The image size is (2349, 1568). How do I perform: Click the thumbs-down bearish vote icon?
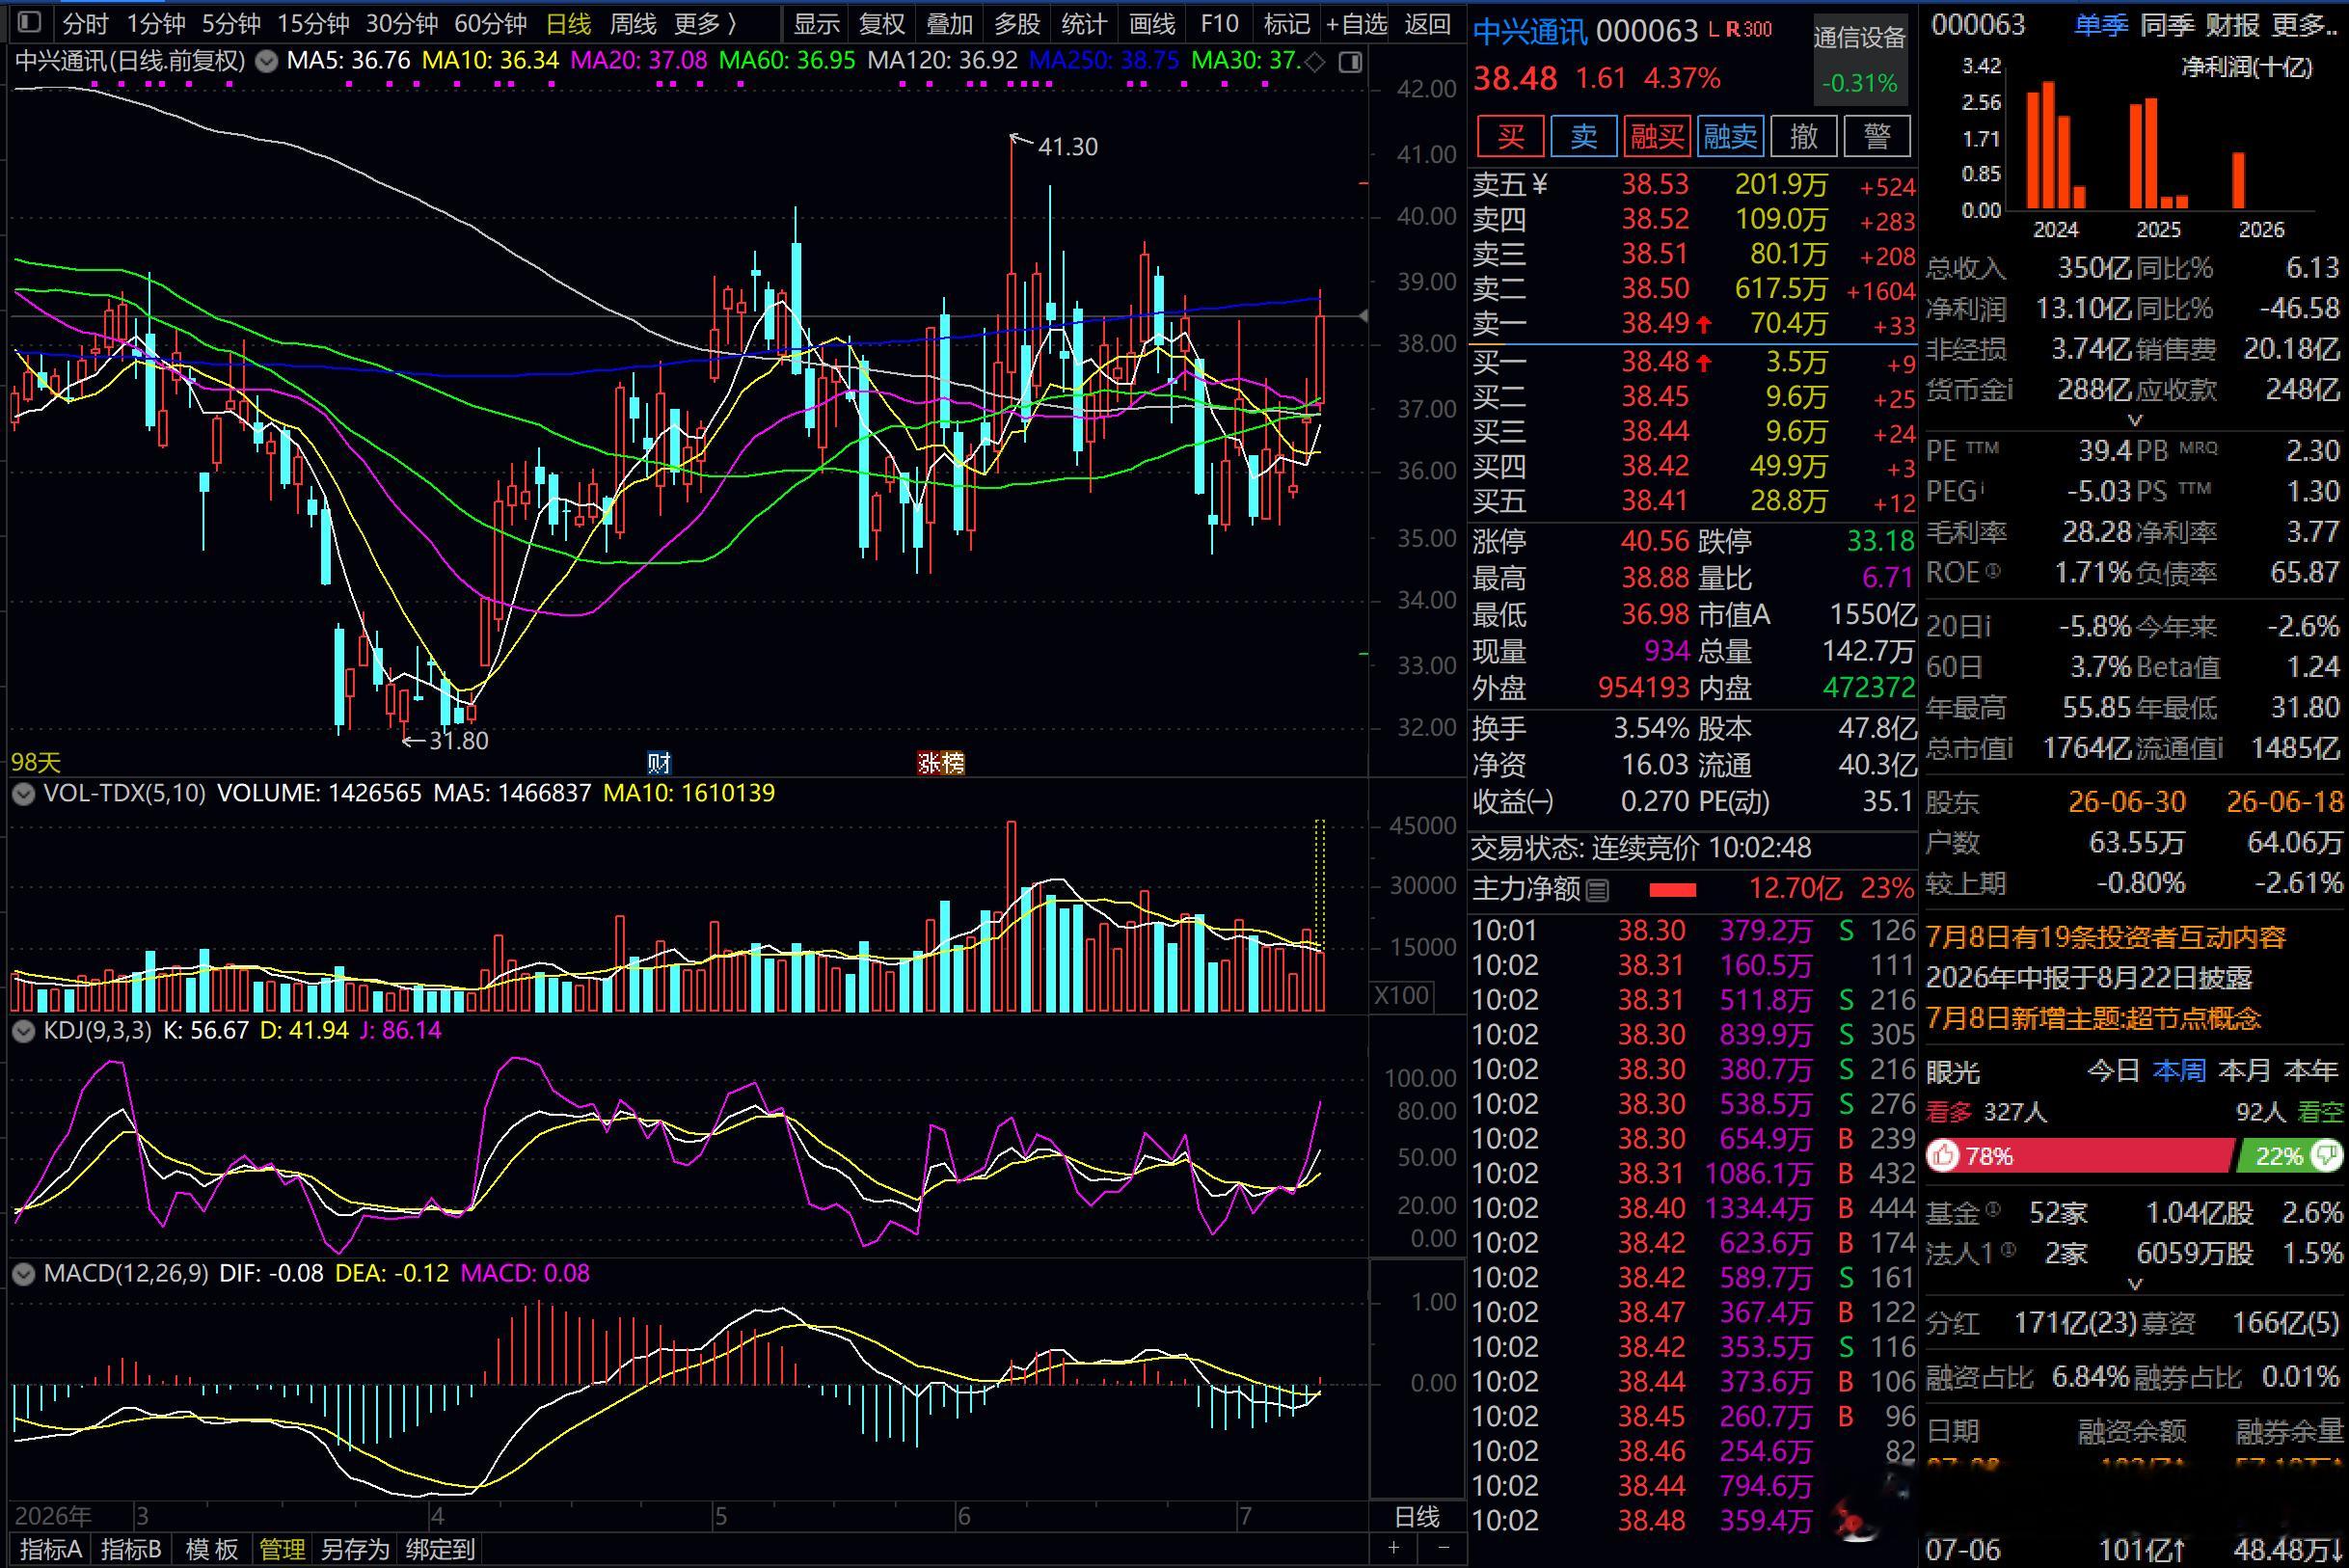[2327, 1156]
